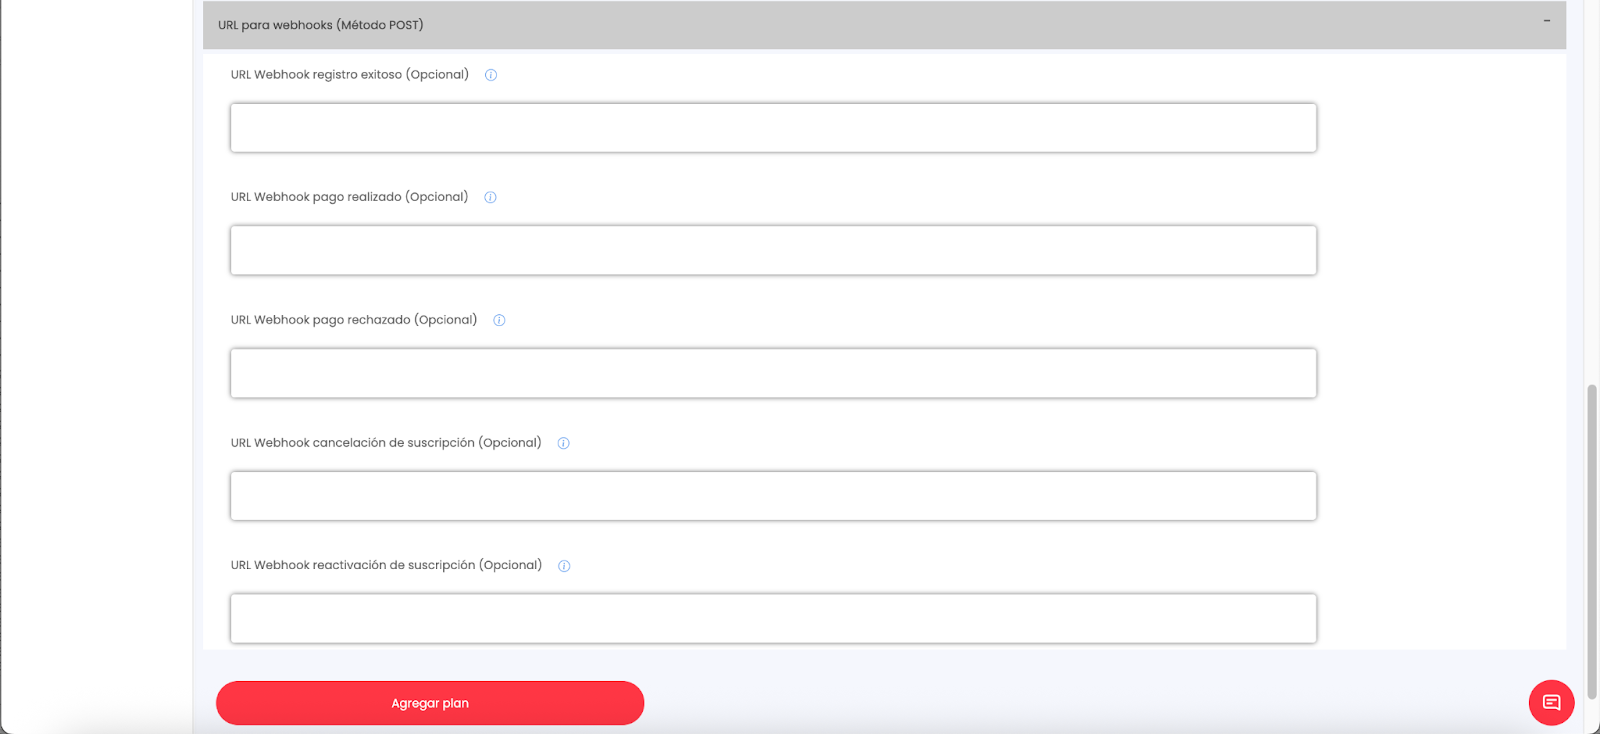Open the red chat support bubble

pyautogui.click(x=1551, y=702)
